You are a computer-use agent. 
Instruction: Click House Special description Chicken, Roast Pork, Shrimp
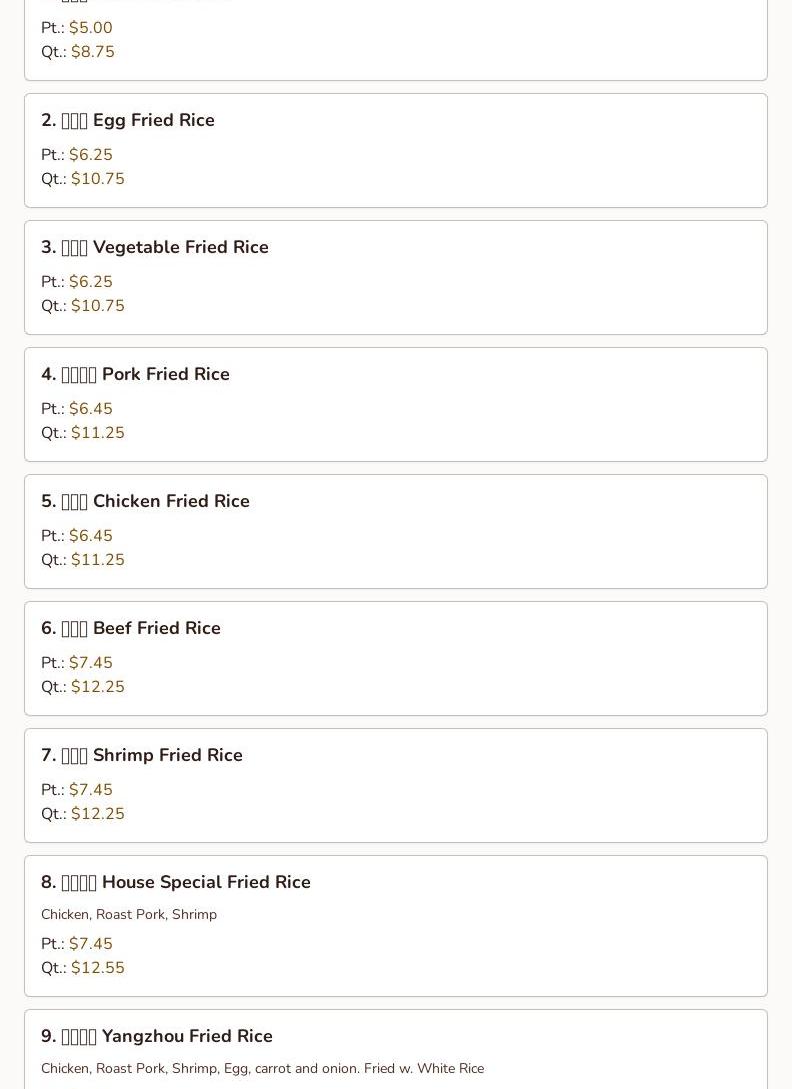point(129,915)
